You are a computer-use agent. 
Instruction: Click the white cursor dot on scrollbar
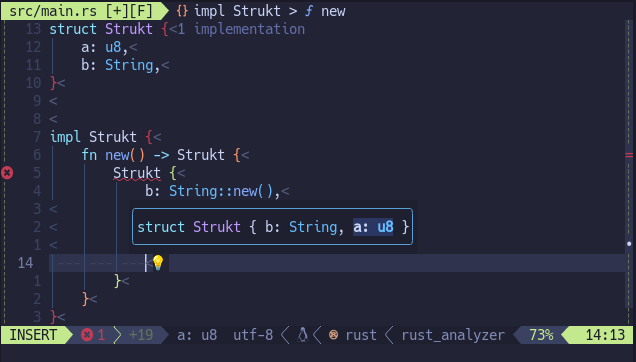[629, 243]
